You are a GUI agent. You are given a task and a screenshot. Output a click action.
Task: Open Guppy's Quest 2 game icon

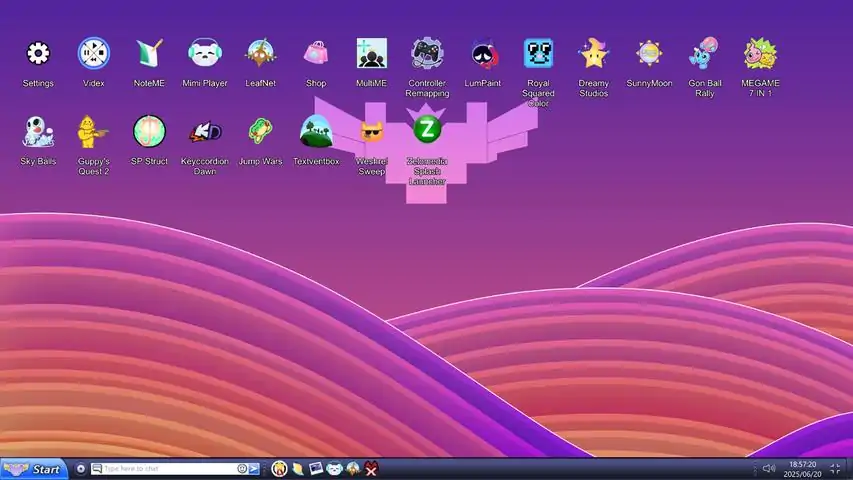94,132
